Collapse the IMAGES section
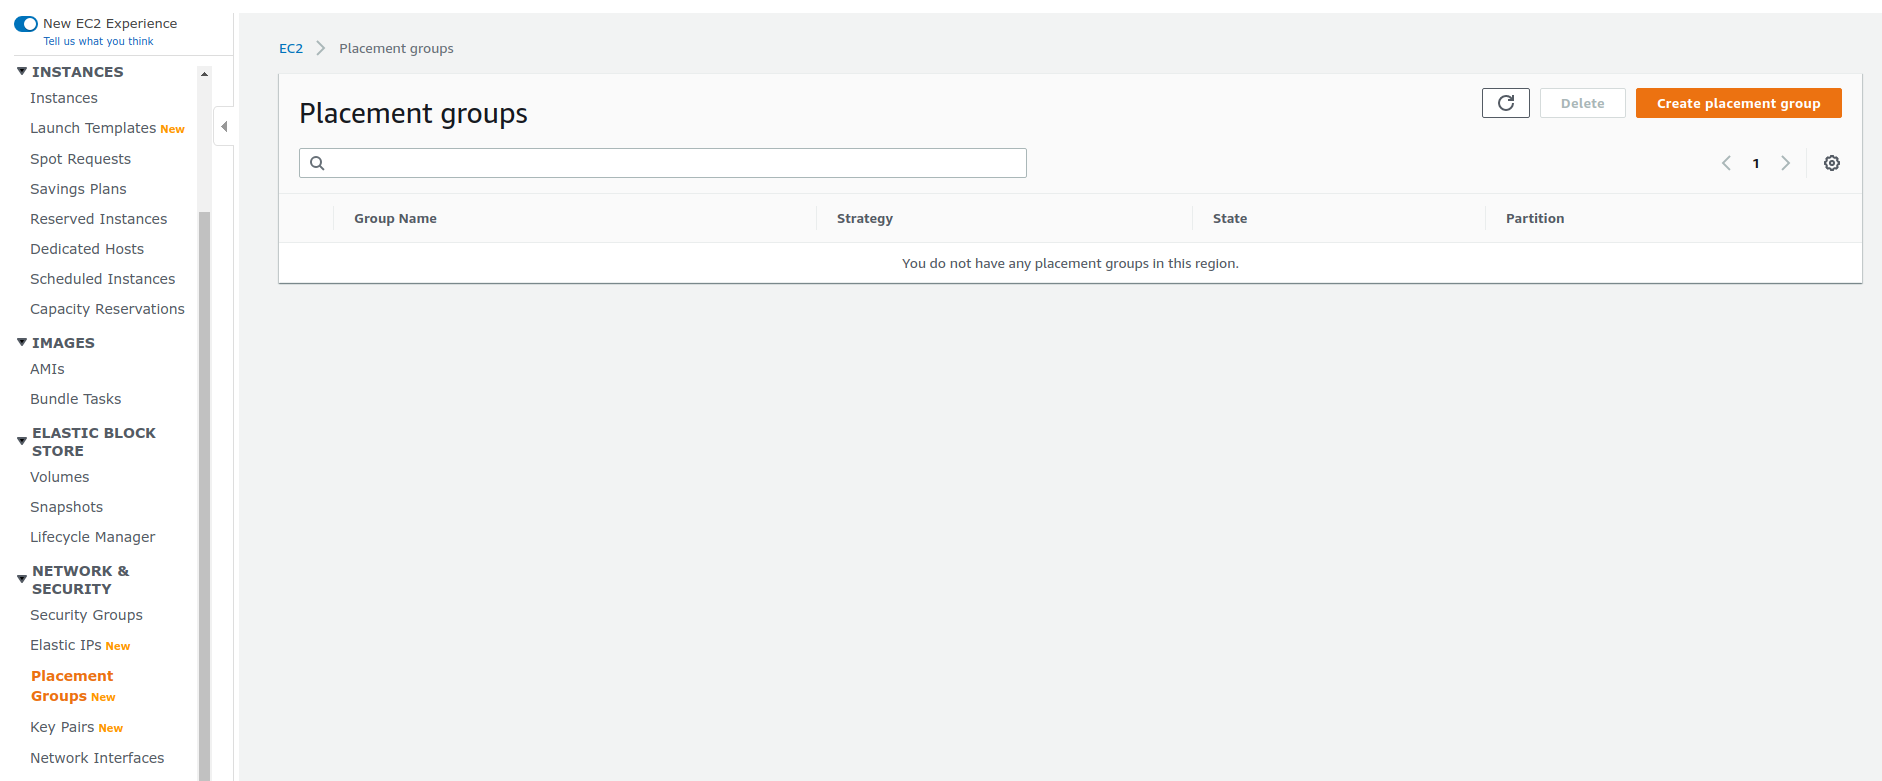Viewport: 1882px width, 781px height. point(22,342)
